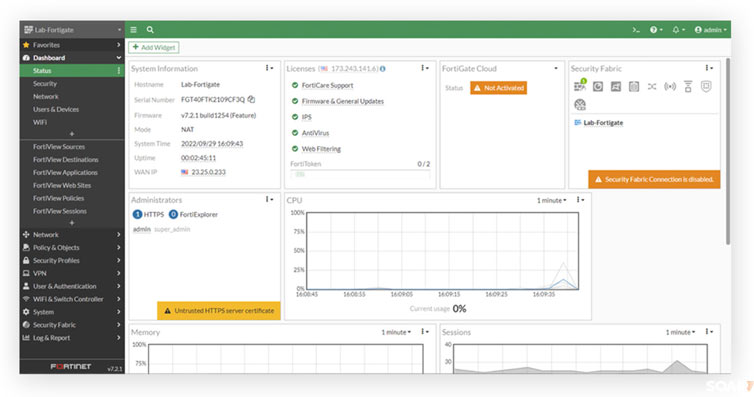Screen dimensions: 754x397
Task: Click the FortiAnalyzer pie-chart icon in Security Fabric
Action: pyautogui.click(x=598, y=87)
